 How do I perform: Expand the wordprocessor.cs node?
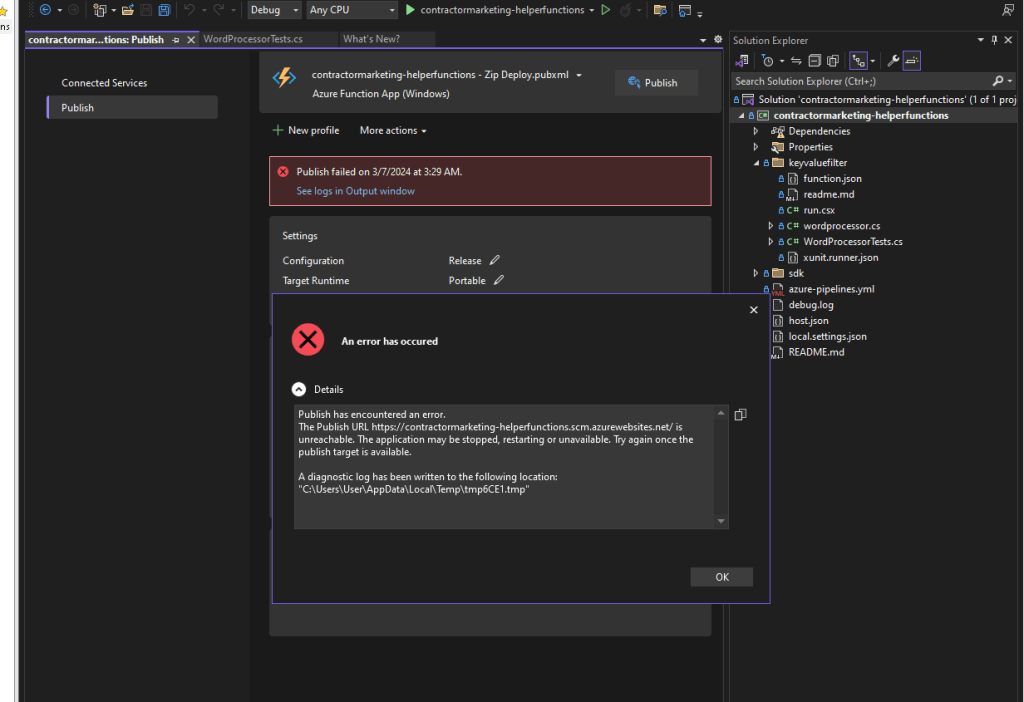[x=771, y=226]
